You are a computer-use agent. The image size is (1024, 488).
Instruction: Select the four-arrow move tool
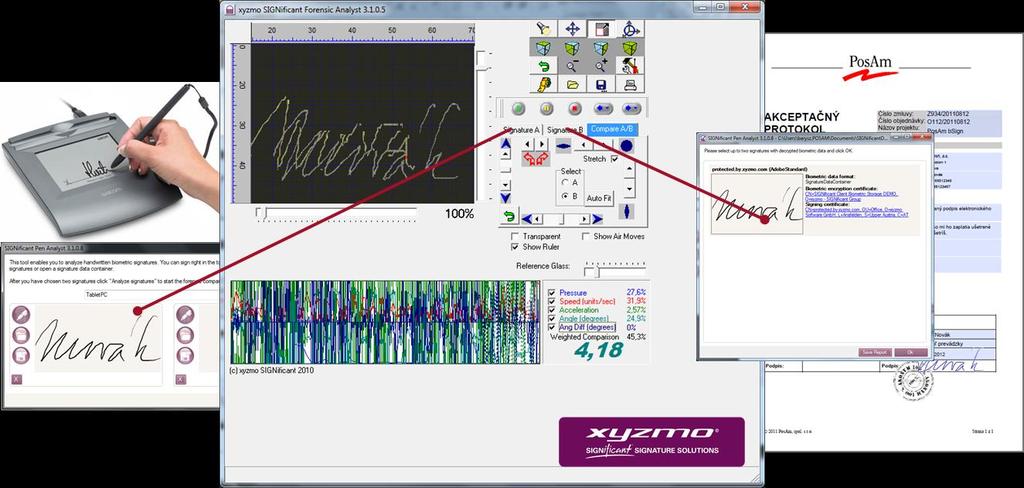572,29
